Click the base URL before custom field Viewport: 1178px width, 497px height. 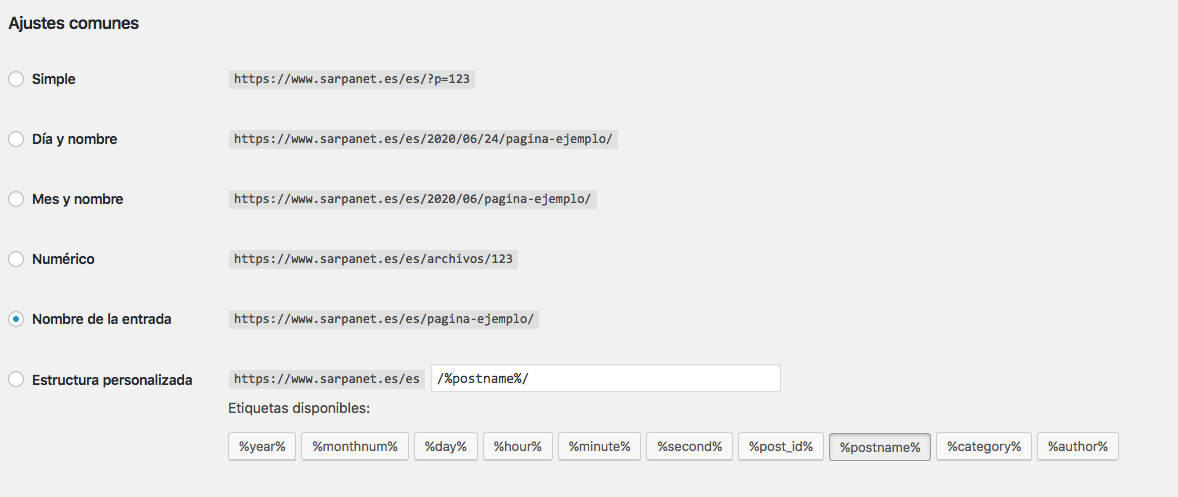tap(327, 379)
